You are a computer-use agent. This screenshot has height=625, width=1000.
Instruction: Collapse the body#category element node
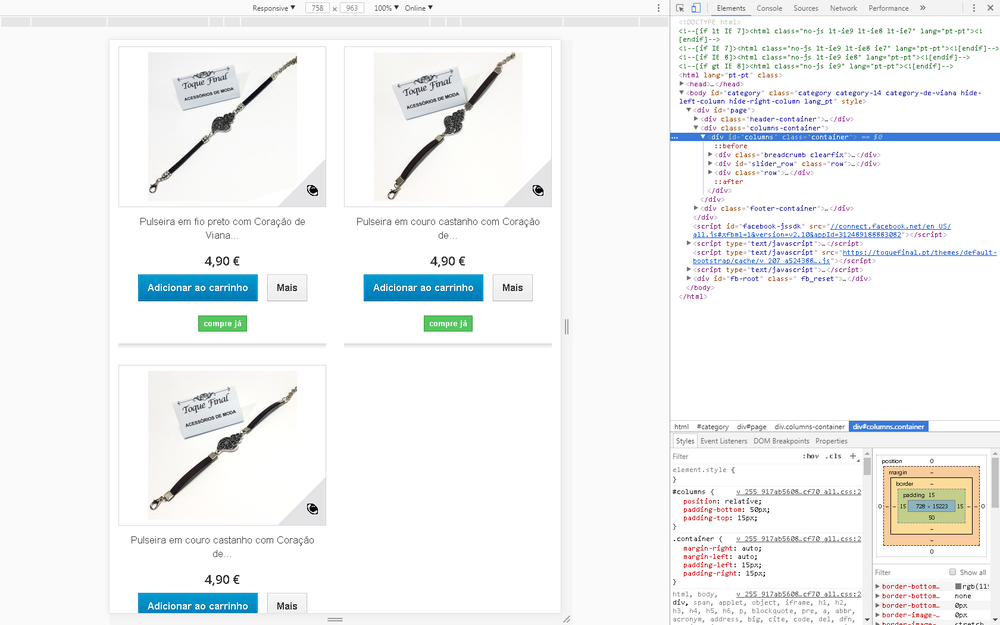pyautogui.click(x=682, y=92)
